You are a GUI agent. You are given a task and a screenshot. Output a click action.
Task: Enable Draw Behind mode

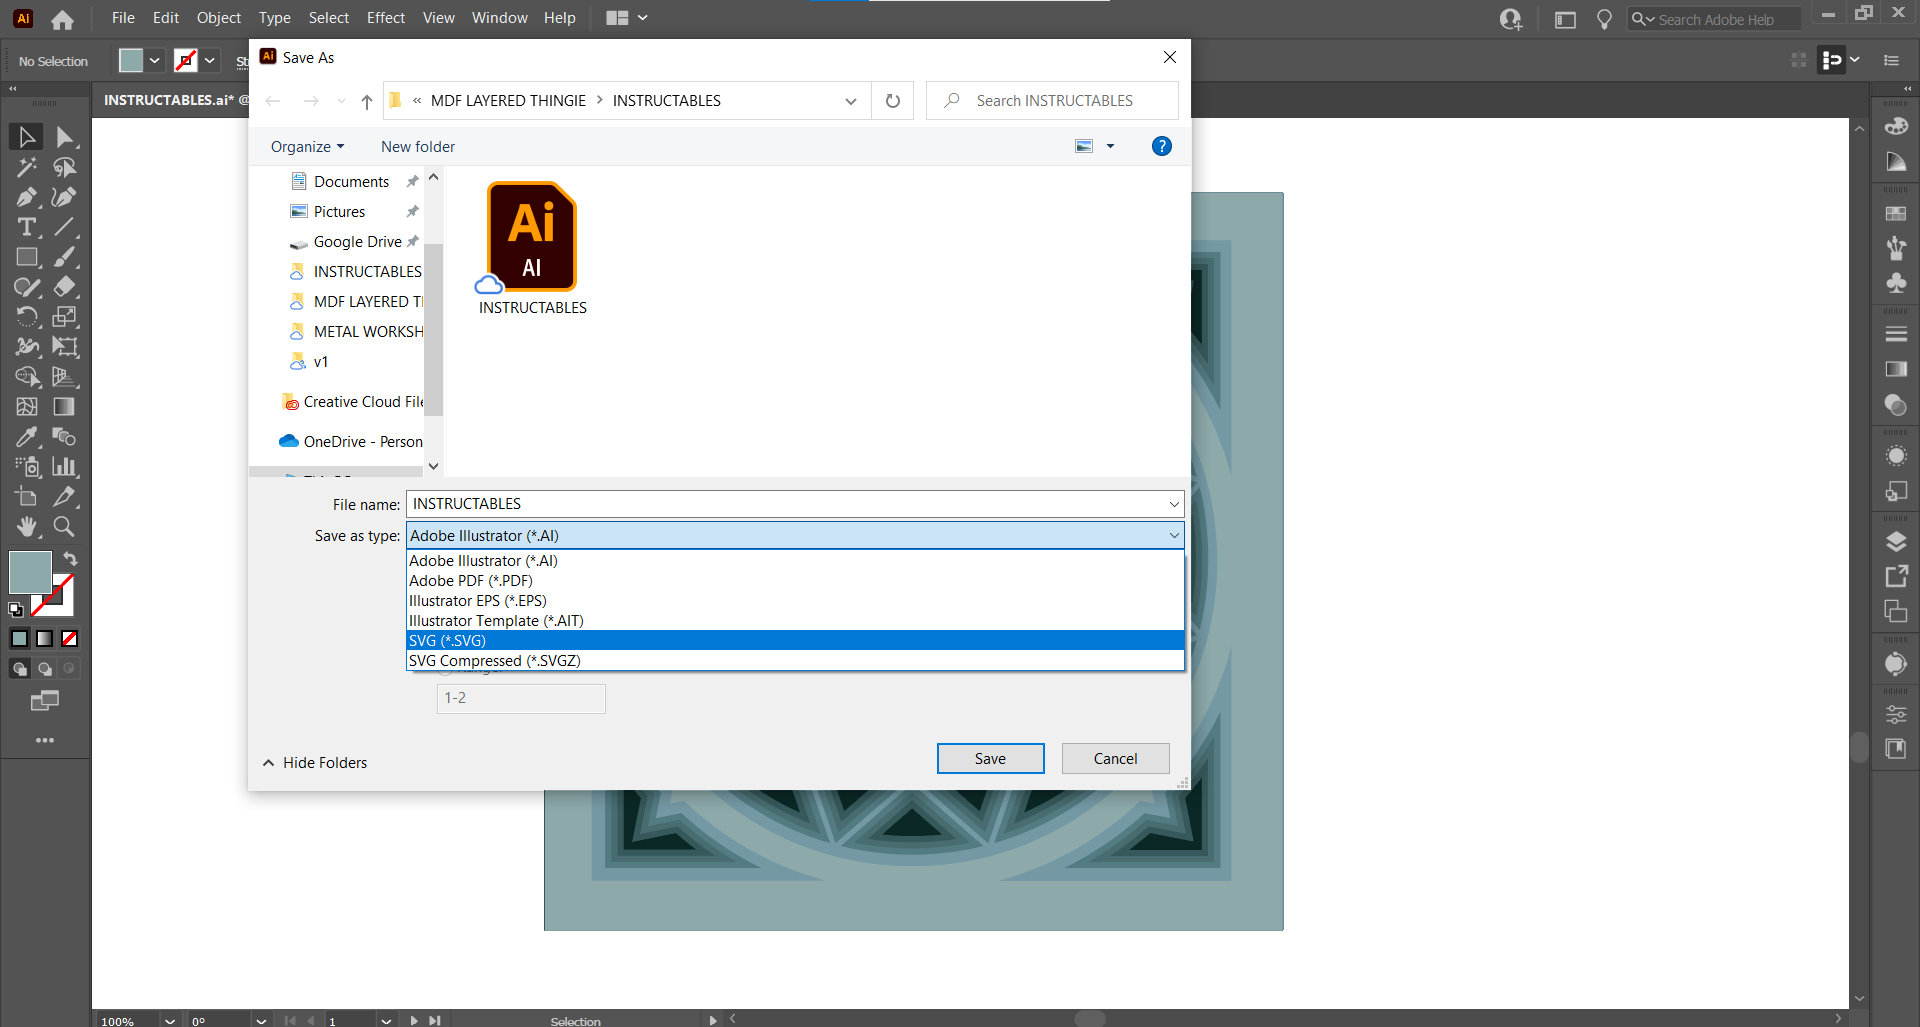(x=45, y=669)
